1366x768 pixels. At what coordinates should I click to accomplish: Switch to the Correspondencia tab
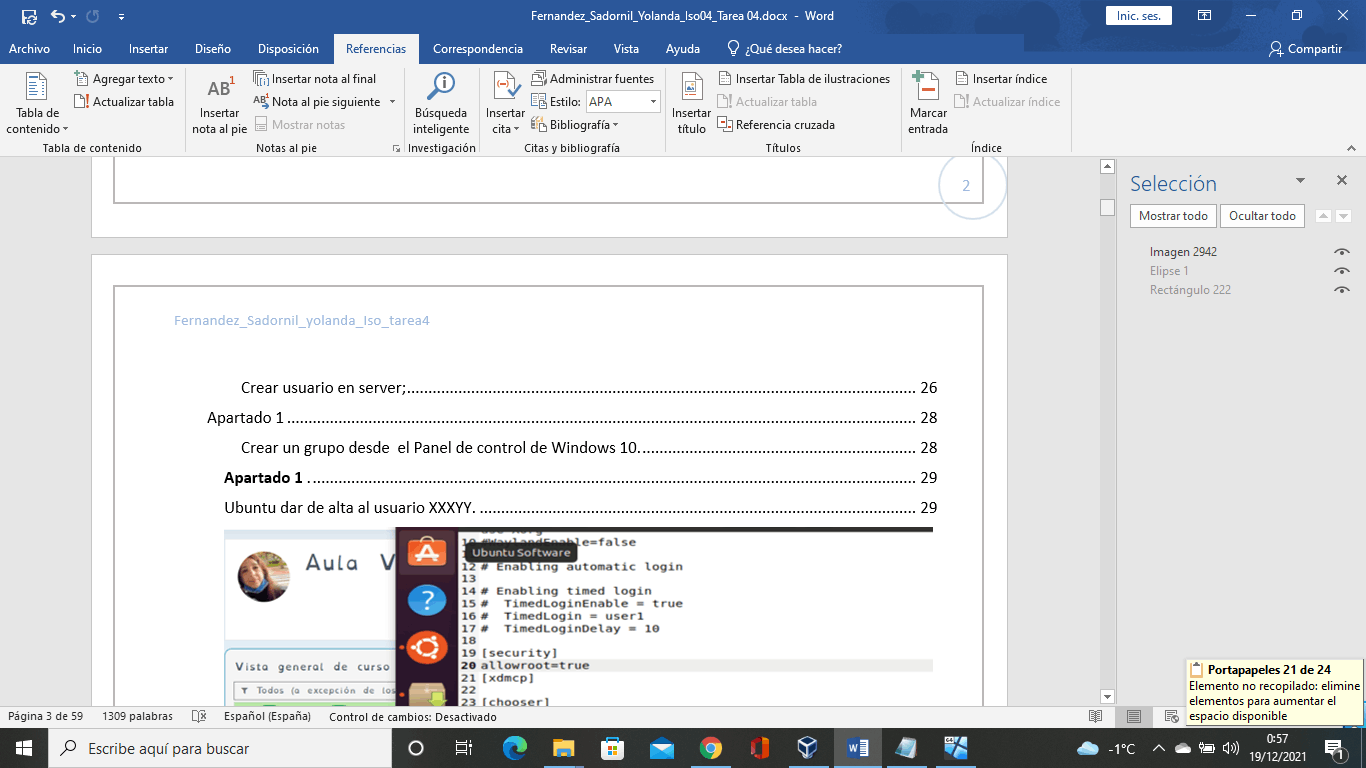tap(478, 49)
